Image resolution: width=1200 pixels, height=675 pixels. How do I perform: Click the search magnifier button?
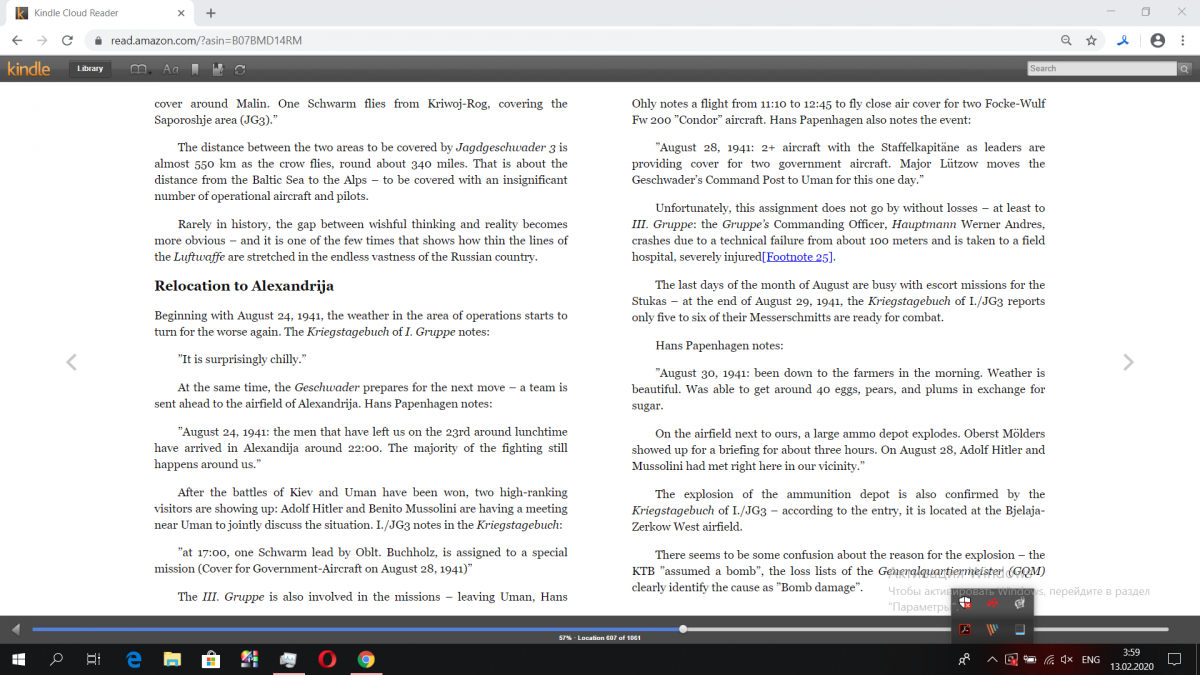coord(1184,68)
